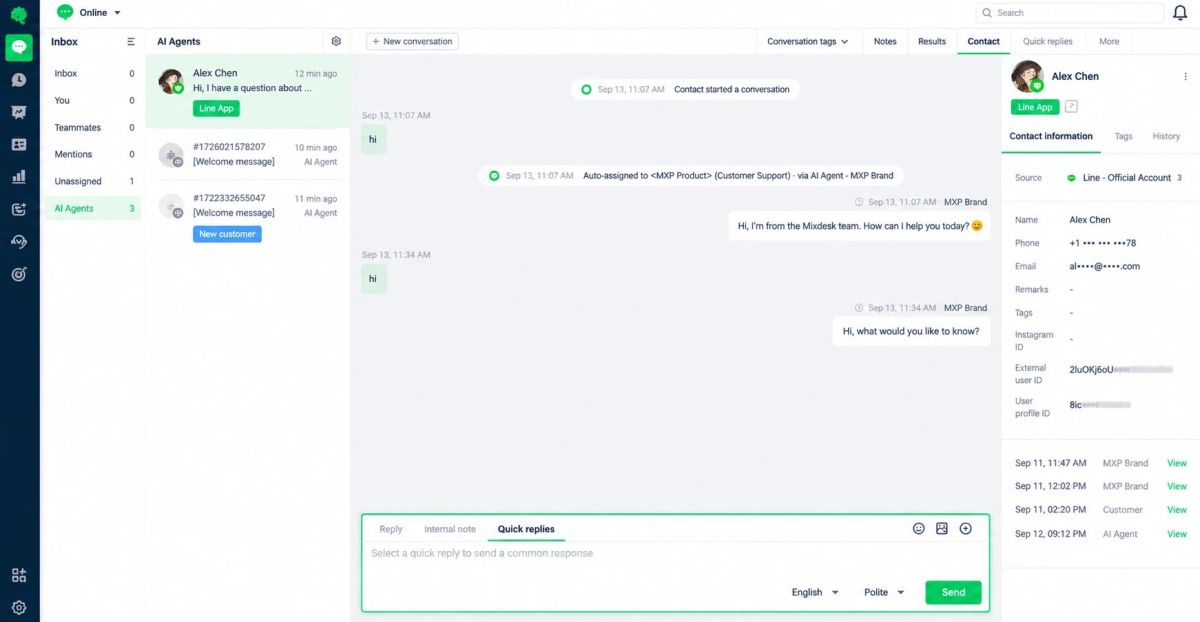Image resolution: width=1200 pixels, height=622 pixels.
Task: Open the contact card icon in sidebar
Action: [x=19, y=144]
